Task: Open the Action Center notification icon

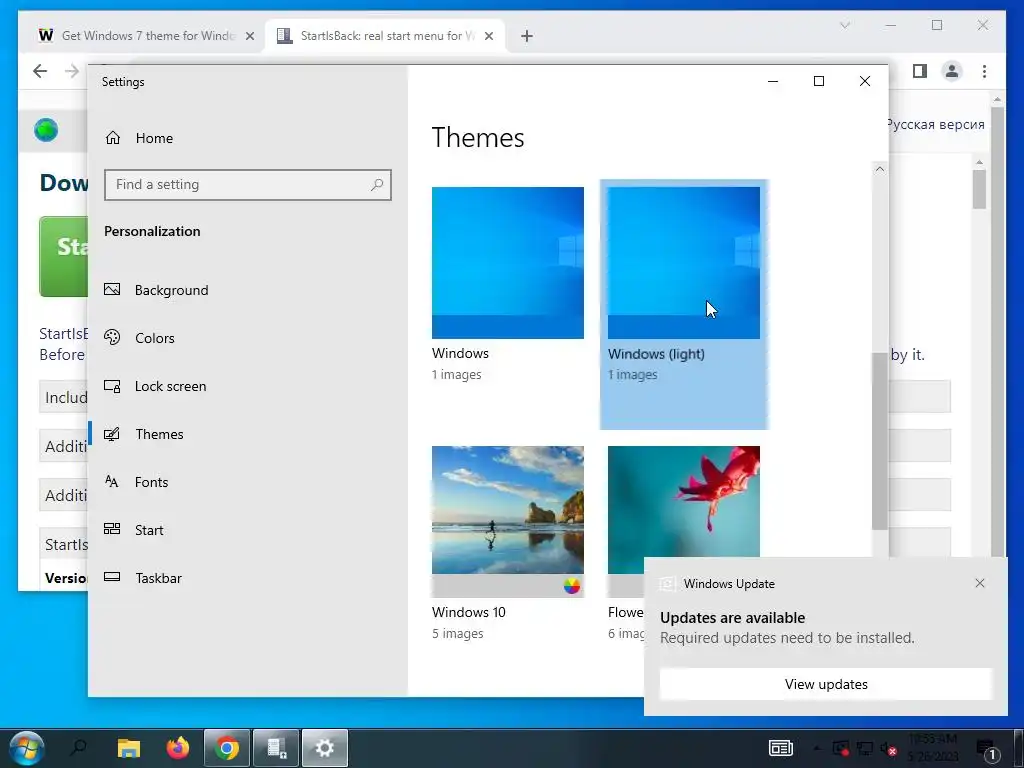Action: coord(989,750)
